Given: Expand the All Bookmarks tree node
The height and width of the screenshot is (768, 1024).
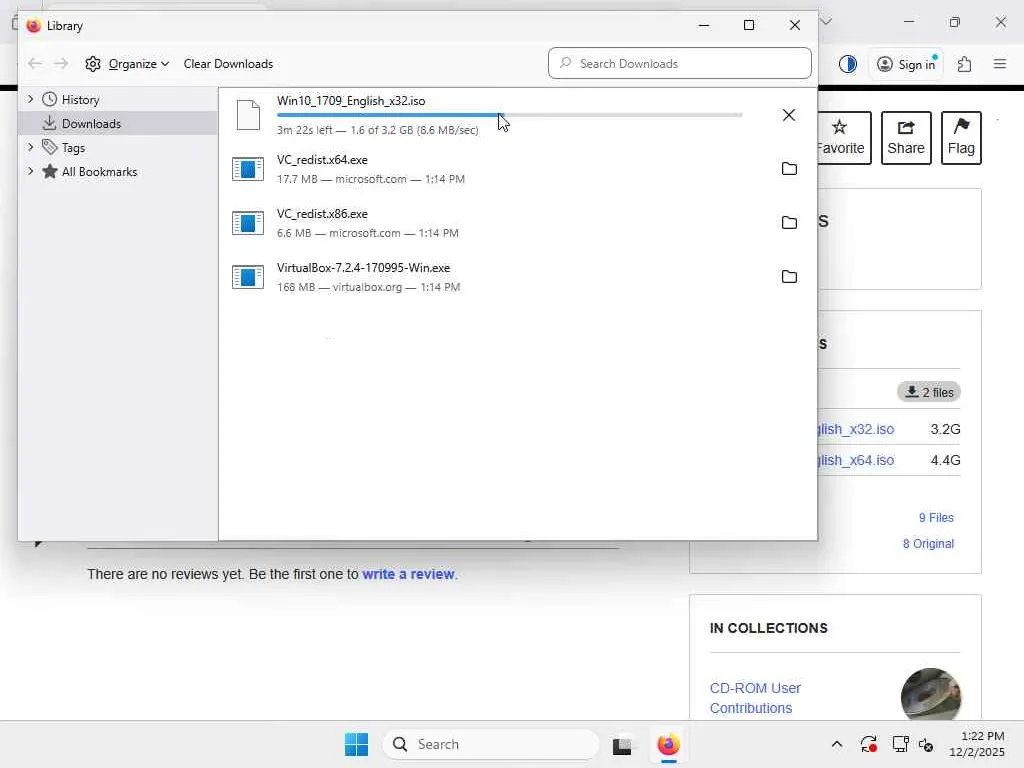Looking at the screenshot, I should 30,172.
